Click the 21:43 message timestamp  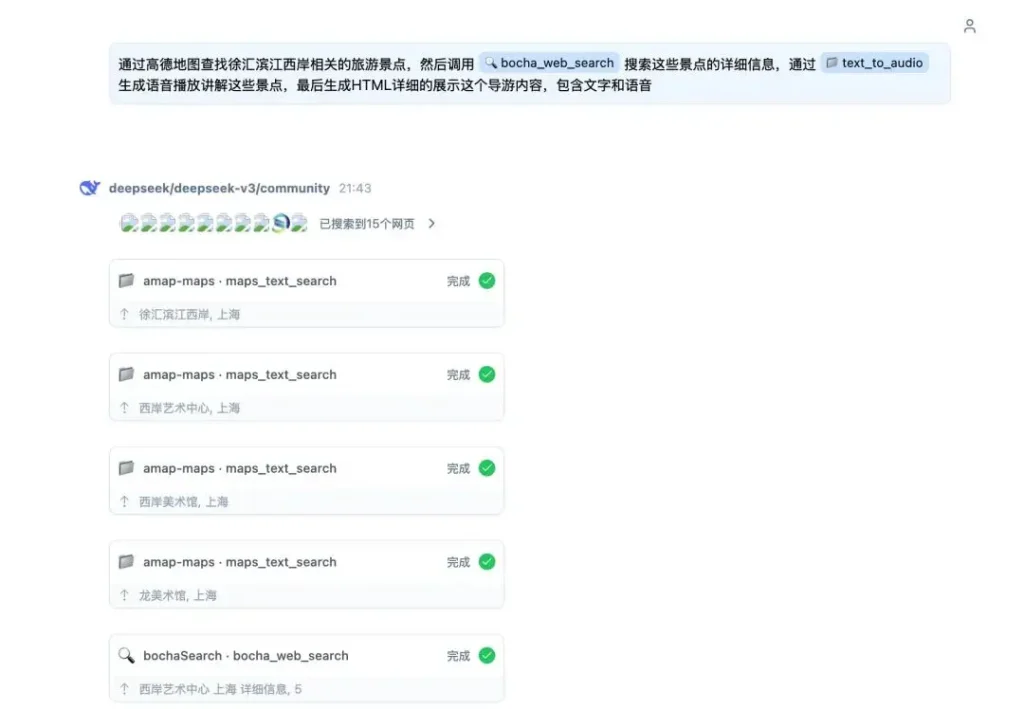pyautogui.click(x=355, y=188)
